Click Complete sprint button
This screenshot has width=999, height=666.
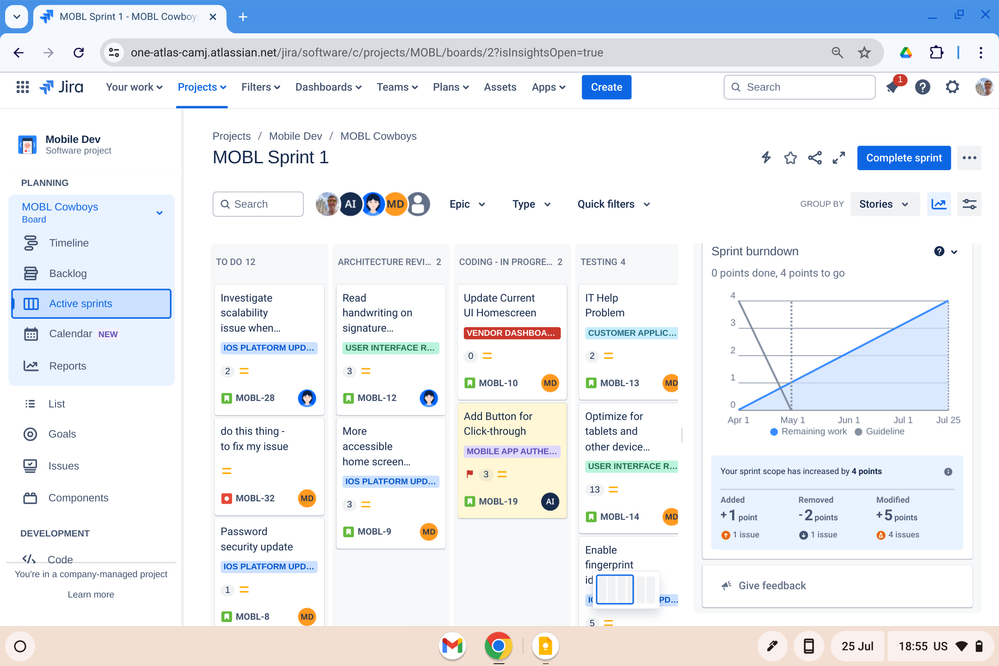click(903, 158)
